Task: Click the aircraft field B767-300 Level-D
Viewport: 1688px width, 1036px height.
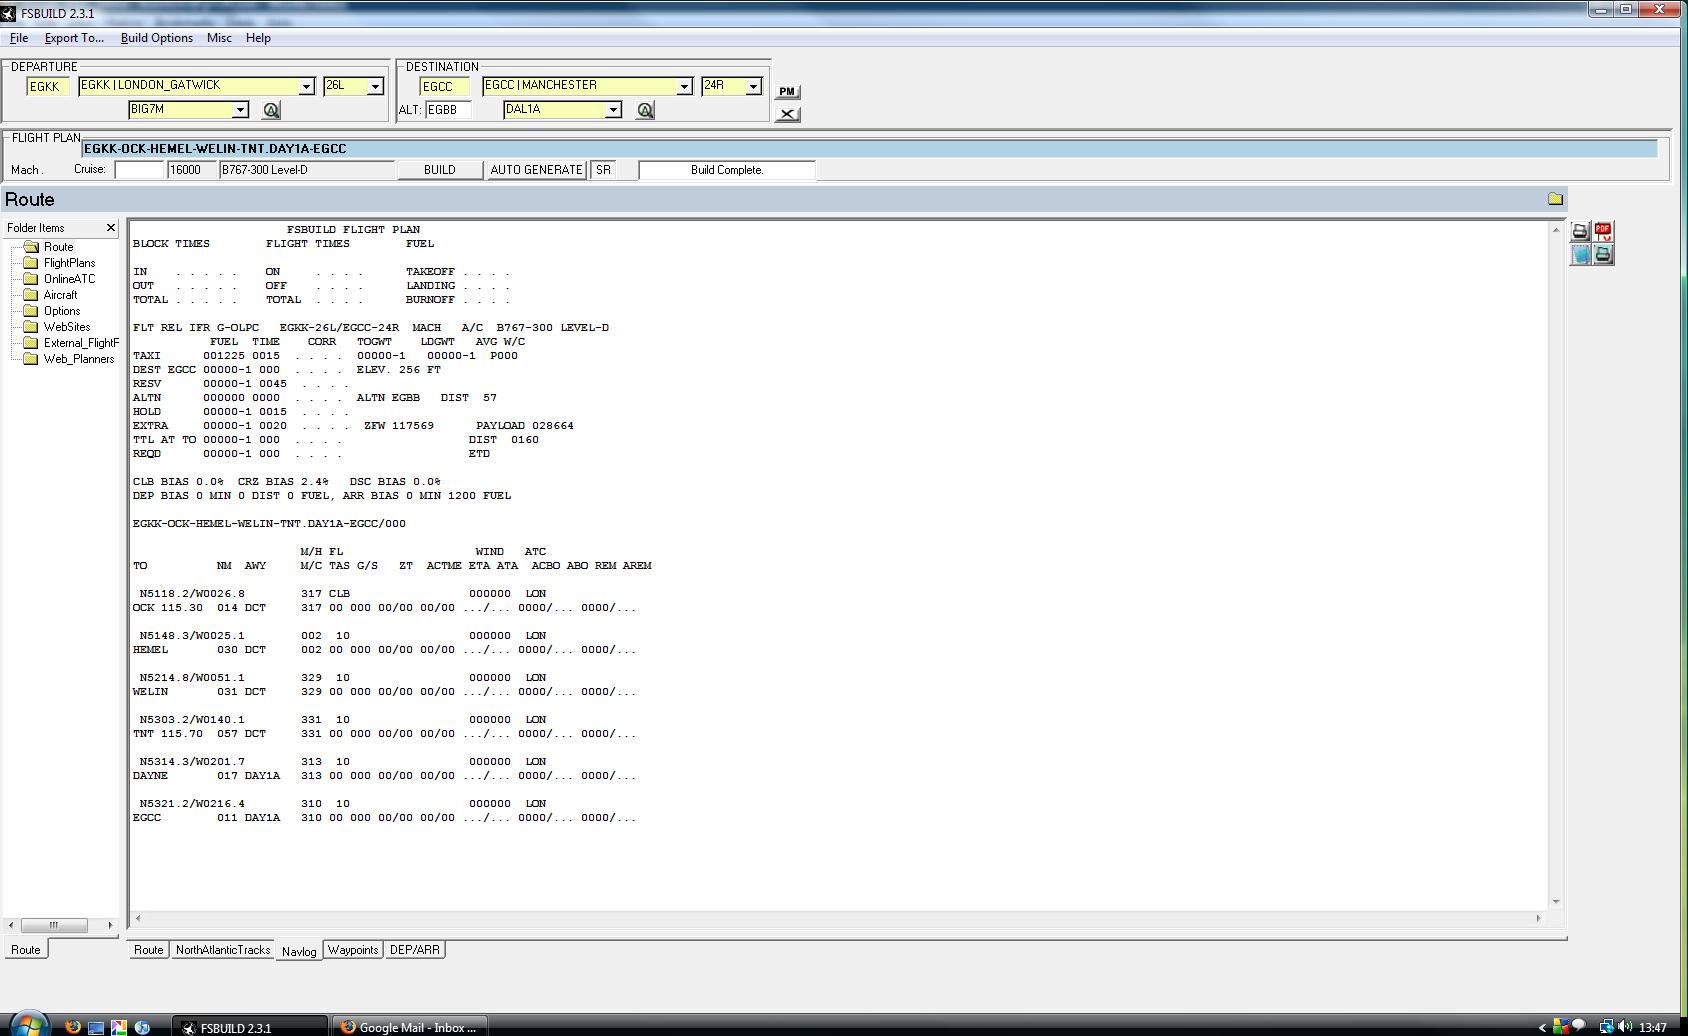Action: [x=307, y=170]
